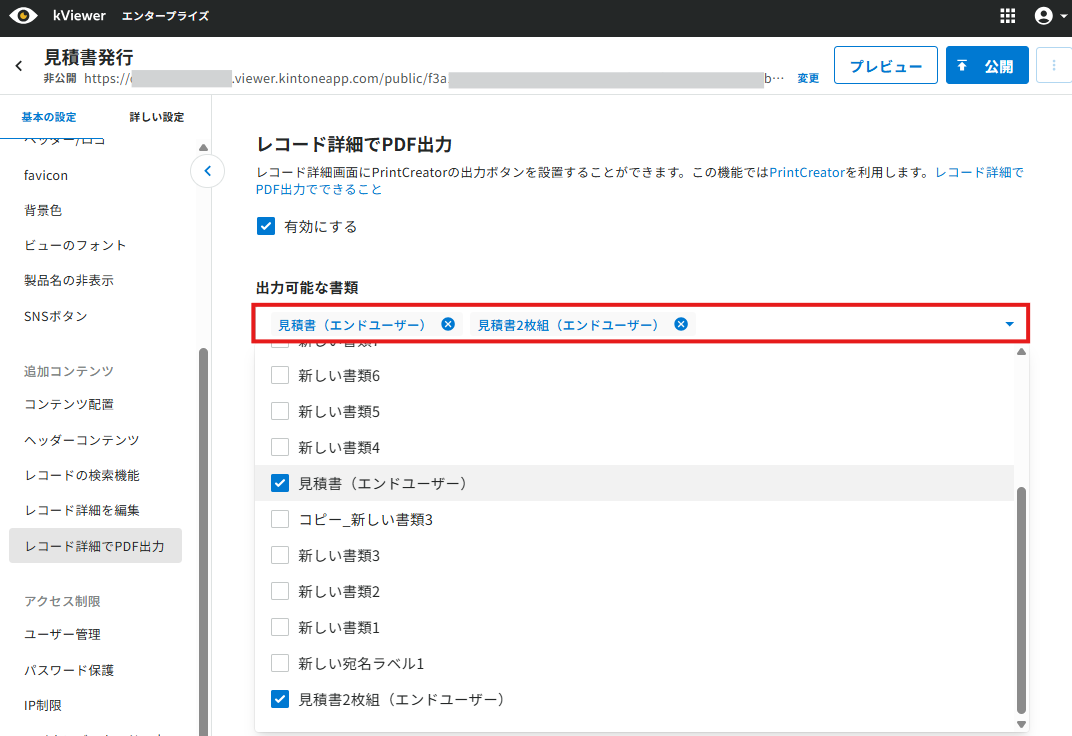Go back with the left arrow
This screenshot has width=1072, height=736.
(x=19, y=66)
